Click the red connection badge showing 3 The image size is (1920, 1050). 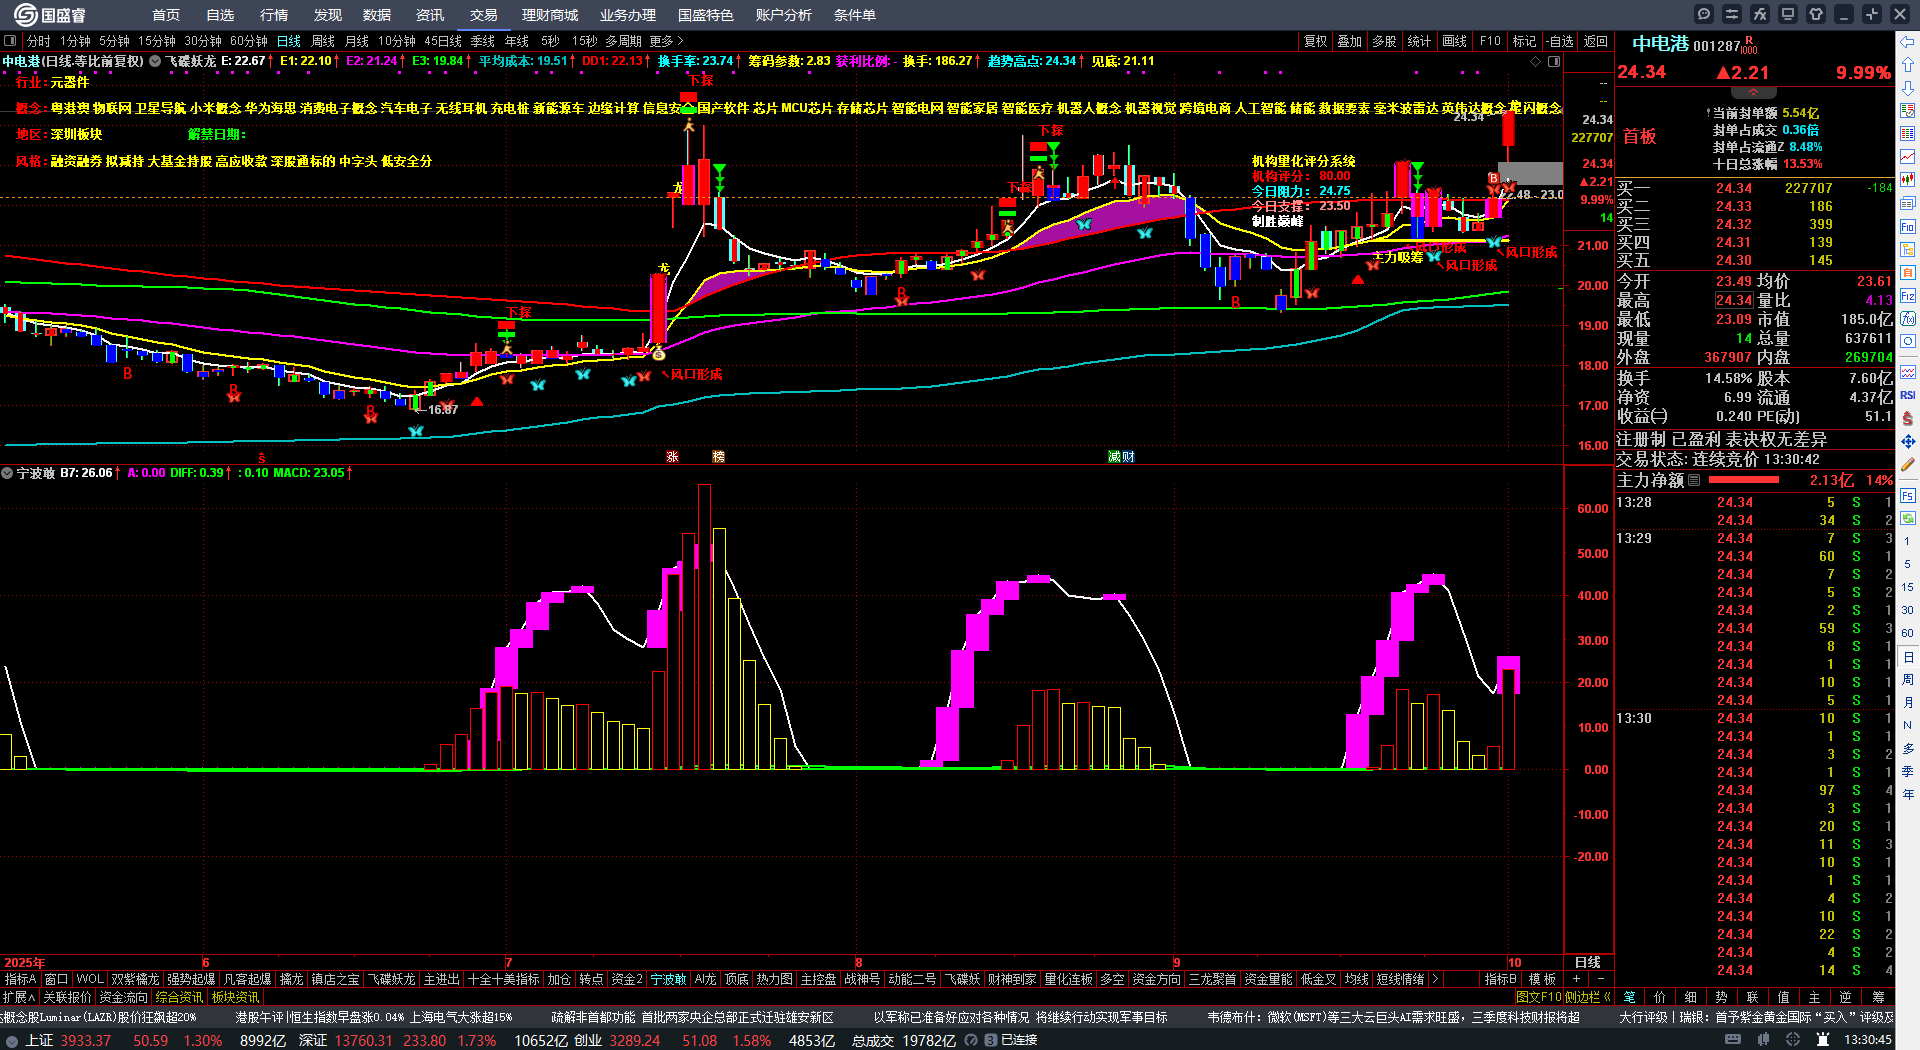click(x=991, y=1041)
